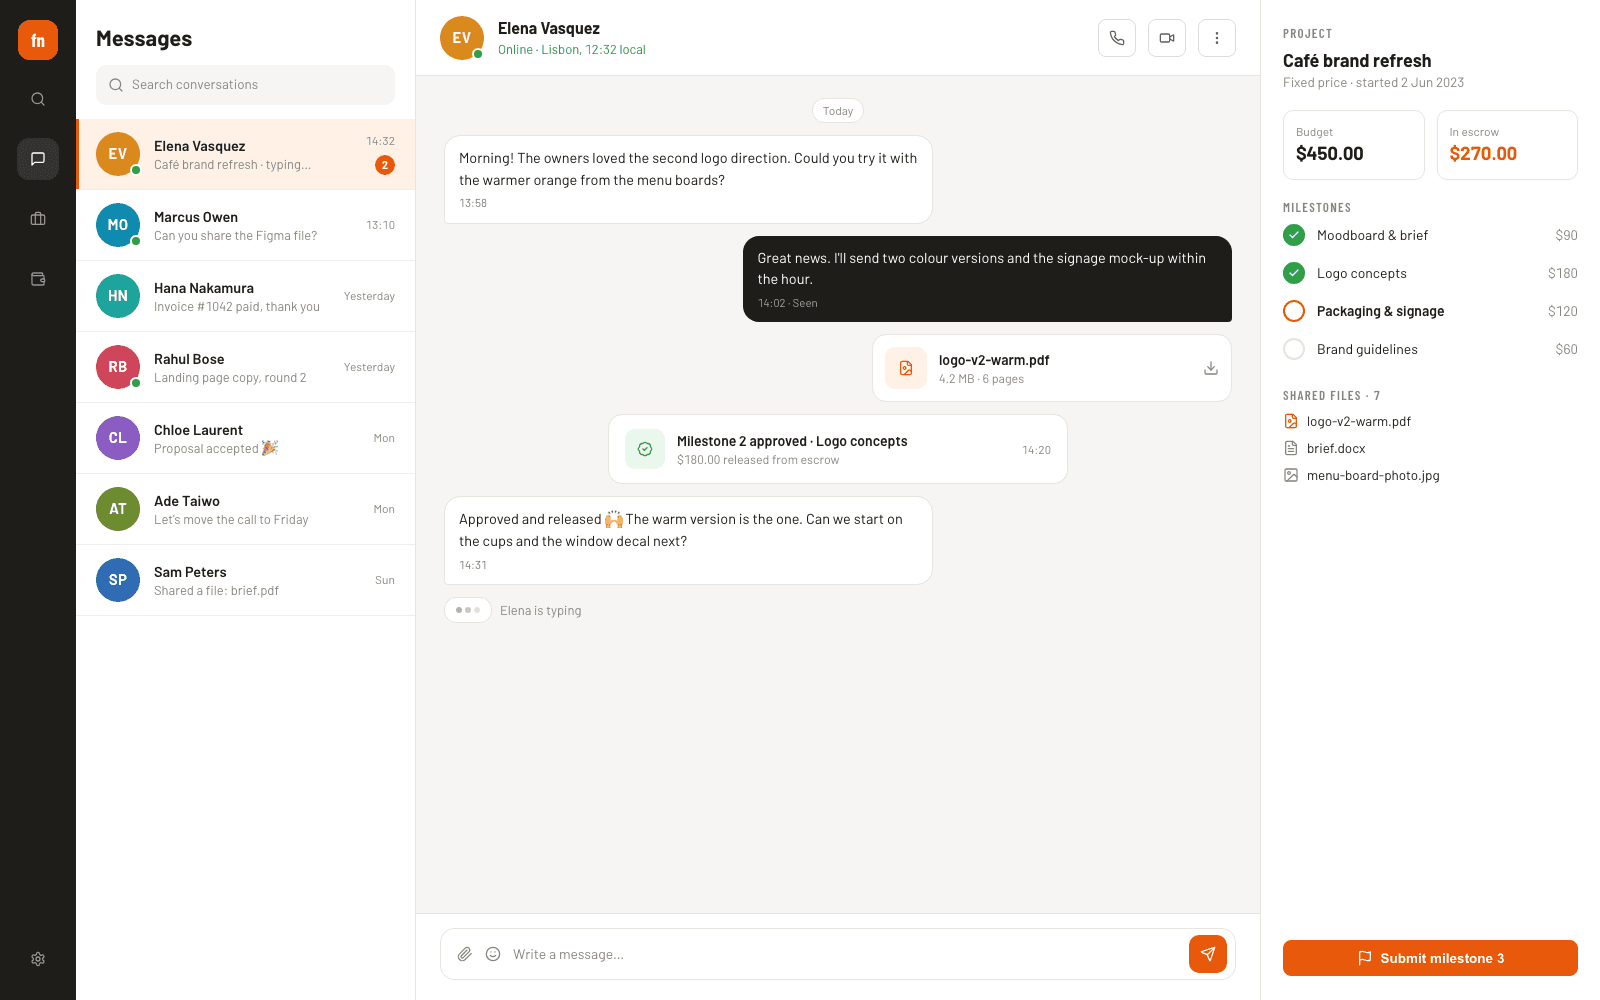1600x1000 pixels.
Task: Open the logo-v2-warm.pdf attachment card in chat
Action: tap(1052, 368)
